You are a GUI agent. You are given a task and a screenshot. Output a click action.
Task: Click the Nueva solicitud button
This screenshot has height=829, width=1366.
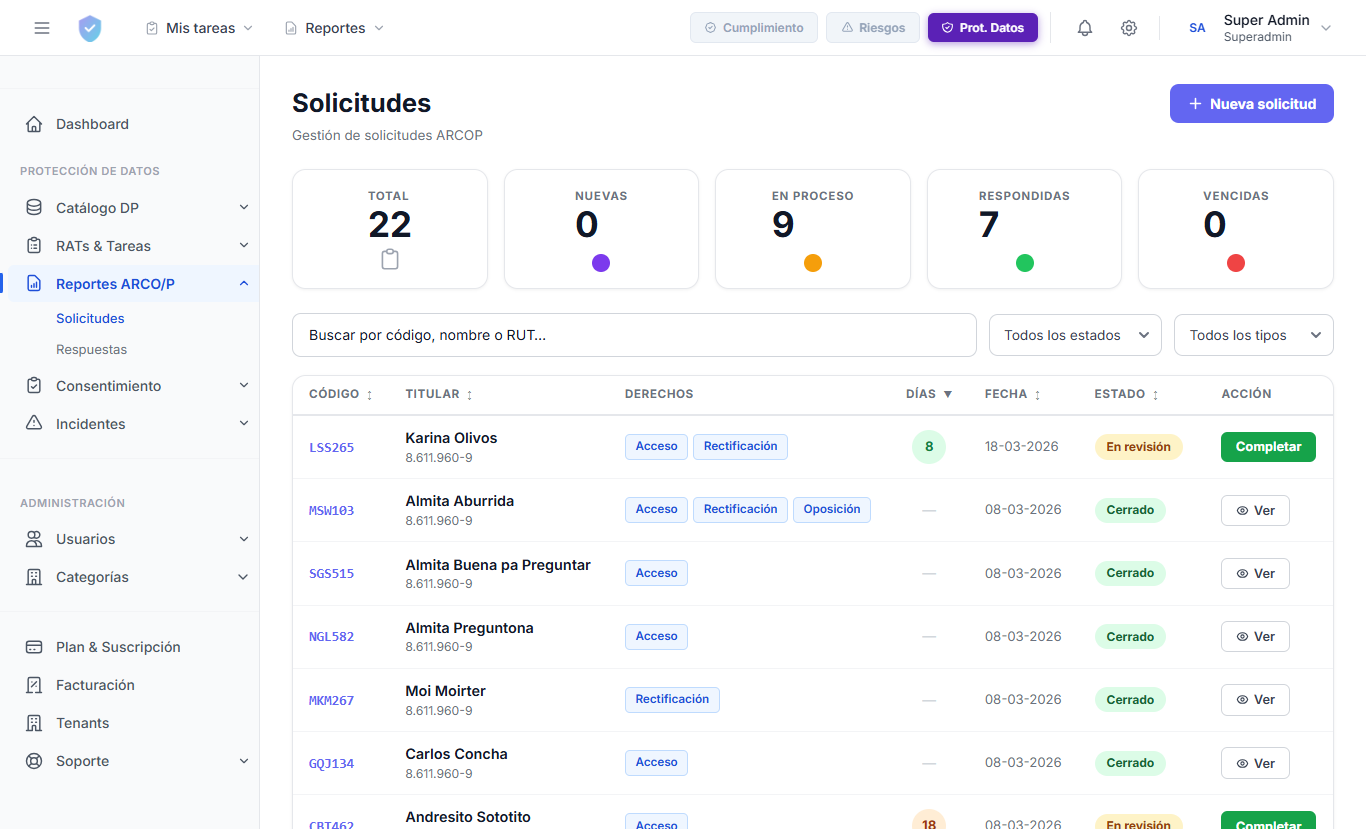(x=1251, y=104)
